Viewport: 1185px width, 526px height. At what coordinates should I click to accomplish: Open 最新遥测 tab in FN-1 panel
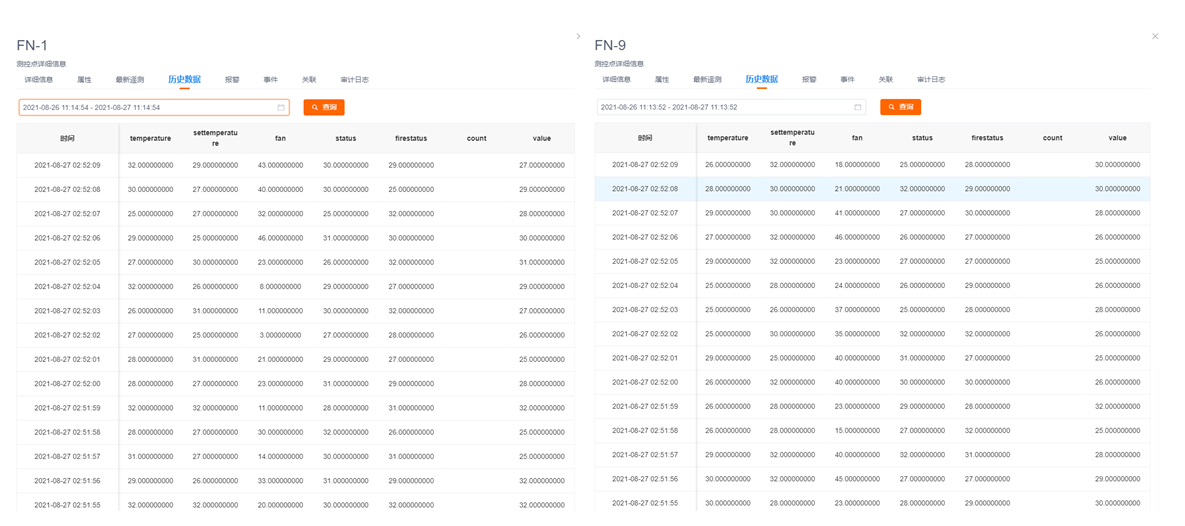[x=130, y=79]
